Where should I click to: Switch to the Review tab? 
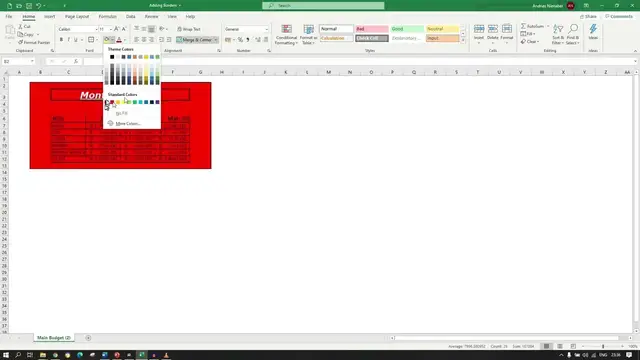151,17
